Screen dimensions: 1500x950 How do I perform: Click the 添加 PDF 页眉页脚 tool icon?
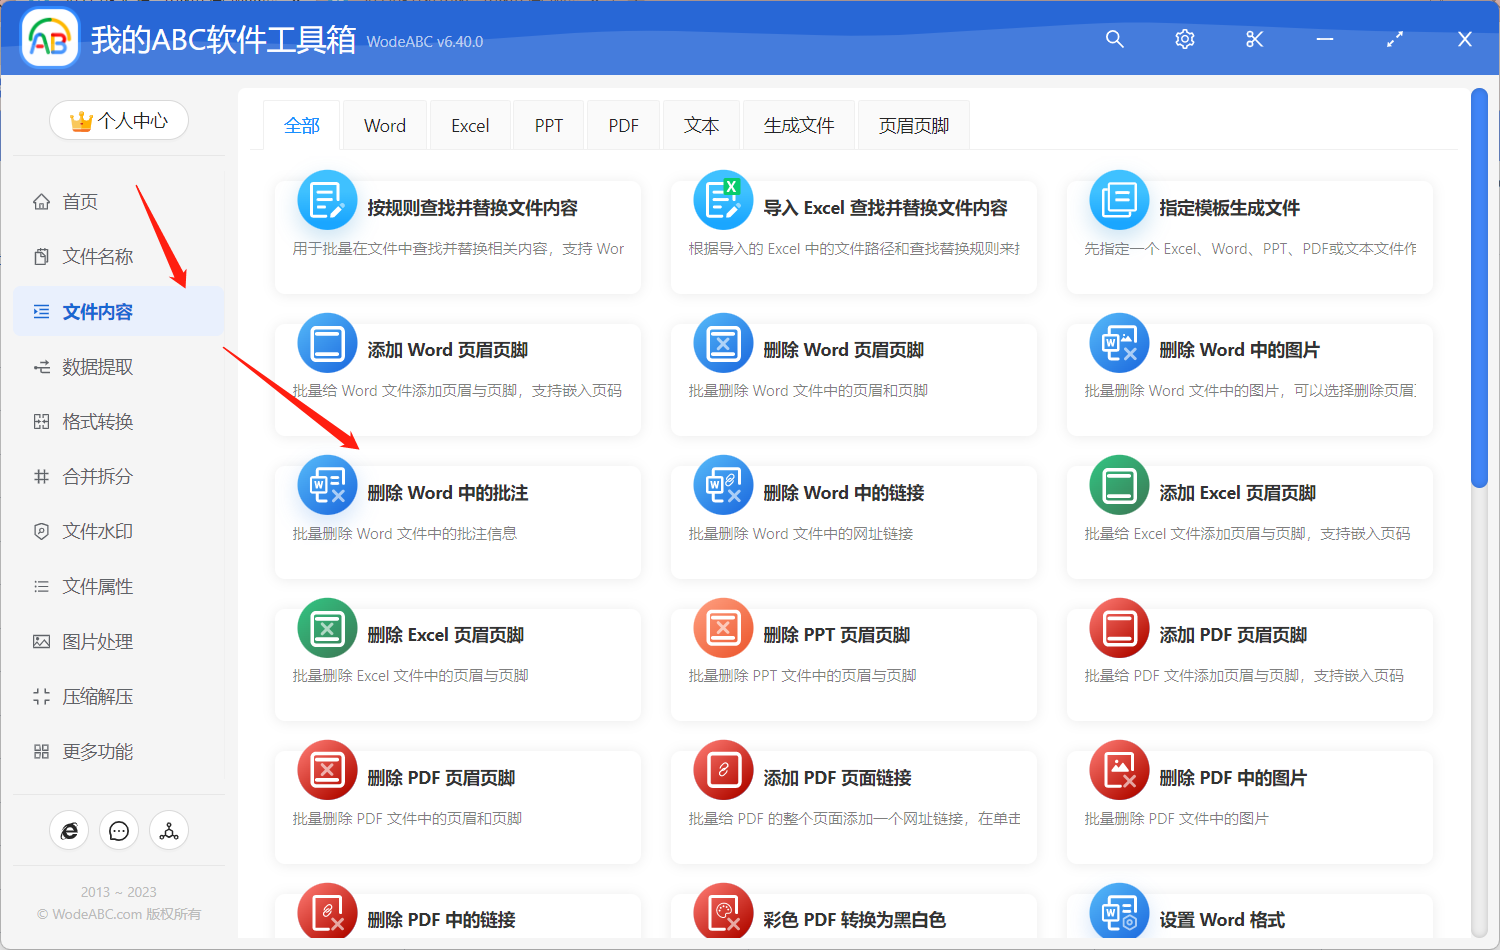(x=1118, y=628)
